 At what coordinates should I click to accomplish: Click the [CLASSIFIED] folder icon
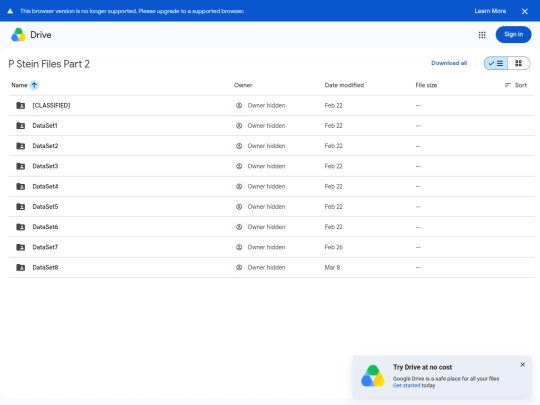[21, 105]
